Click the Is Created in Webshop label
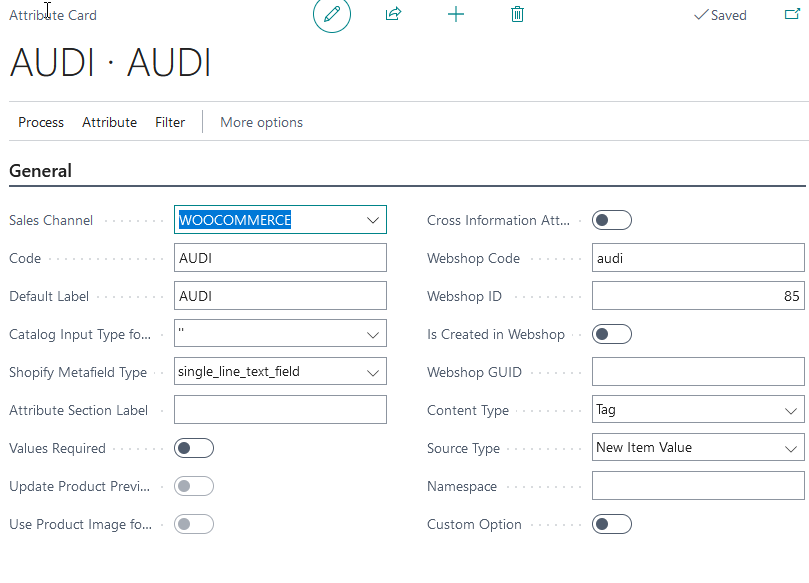The height and width of the screenshot is (583, 809). click(x=496, y=334)
